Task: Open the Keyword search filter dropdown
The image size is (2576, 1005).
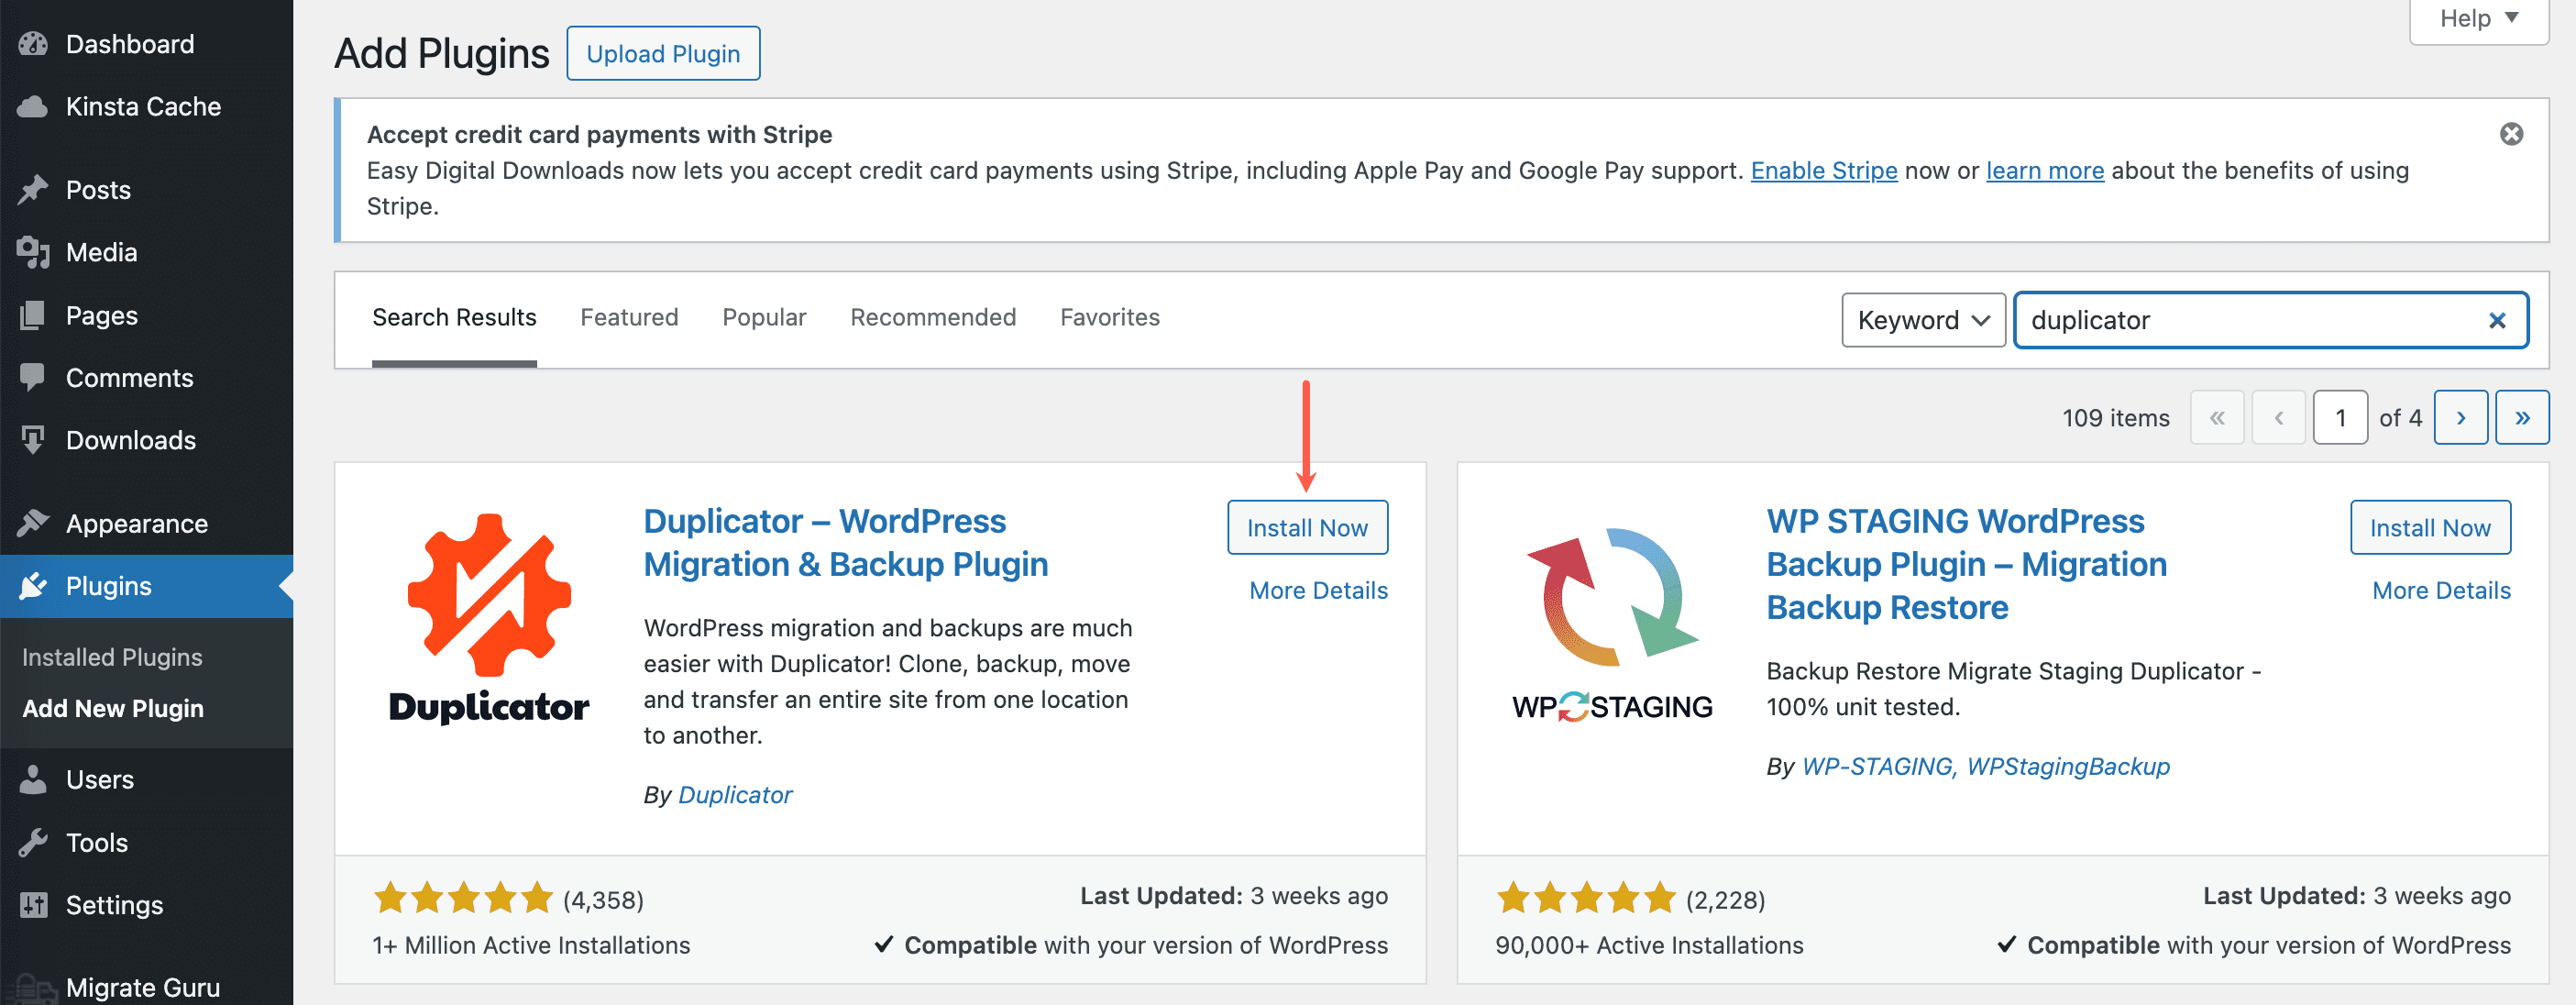Action: (1922, 320)
